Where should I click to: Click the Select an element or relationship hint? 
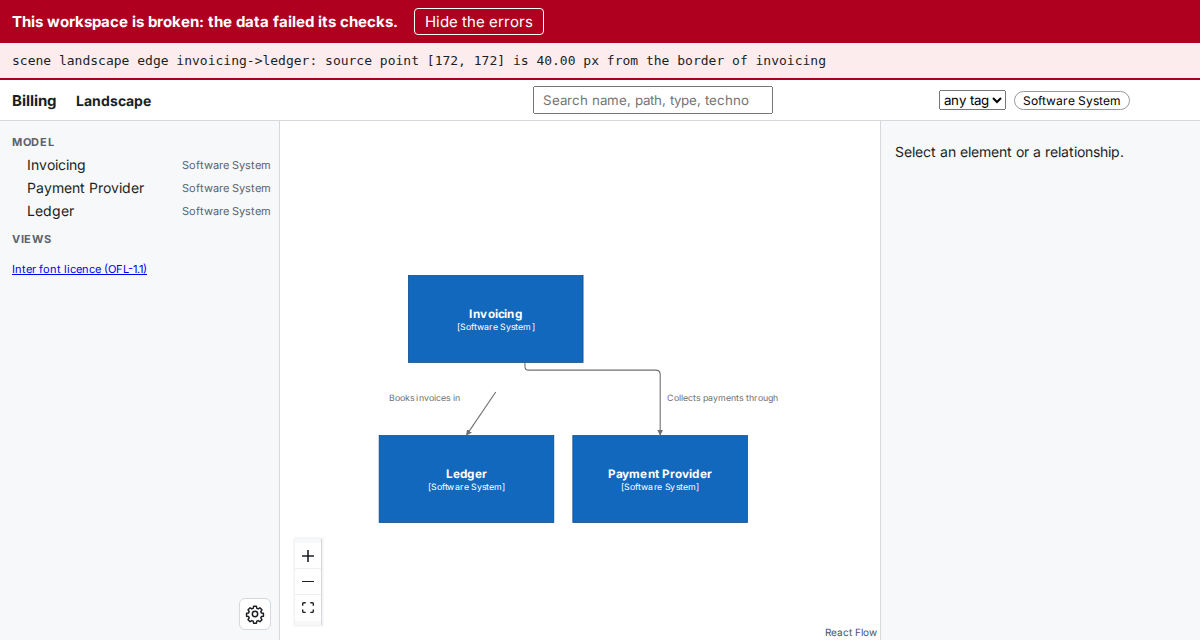click(1009, 152)
